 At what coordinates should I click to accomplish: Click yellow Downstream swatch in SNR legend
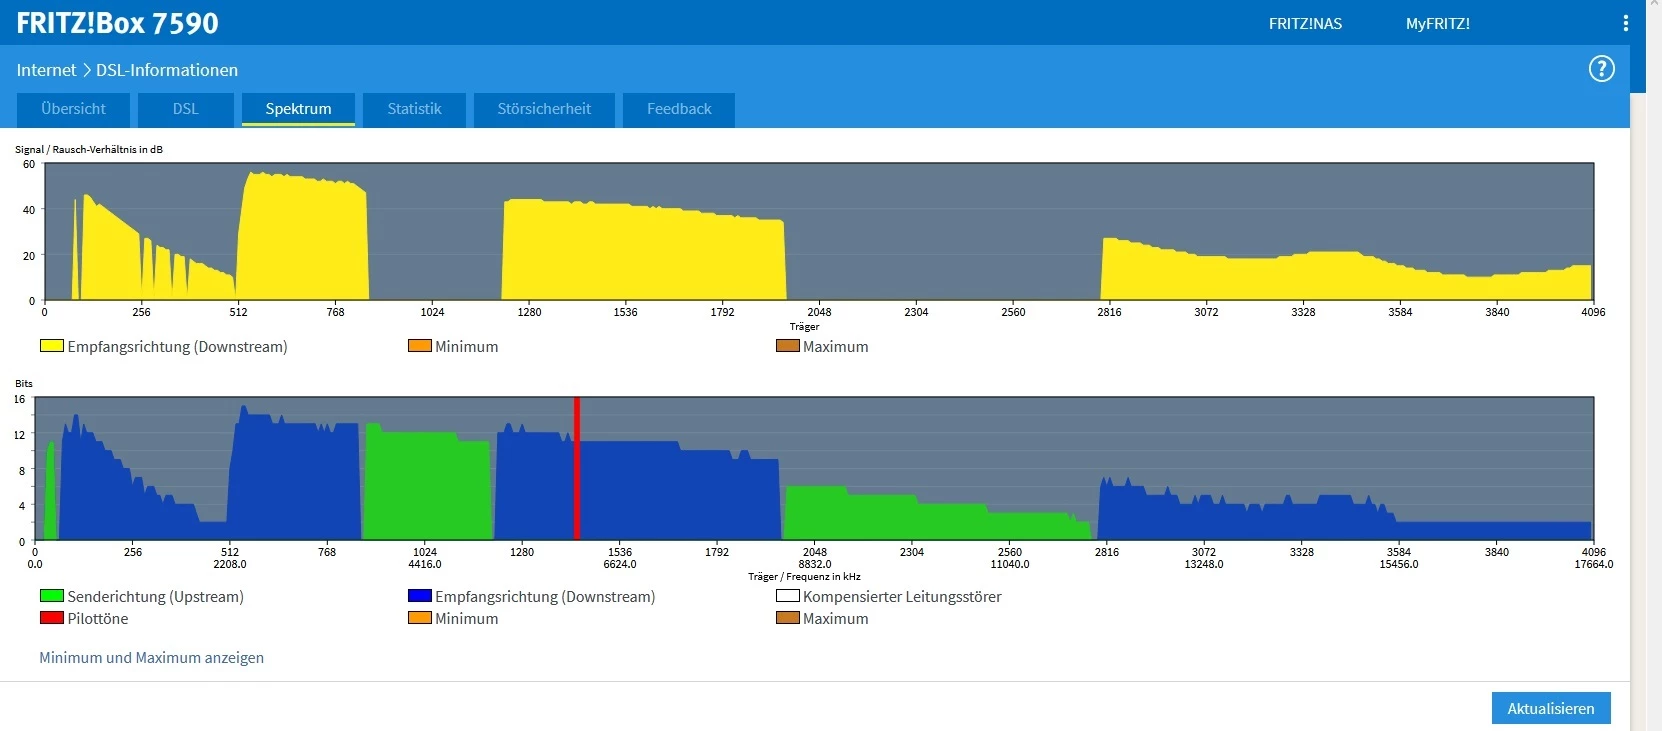pyautogui.click(x=51, y=346)
